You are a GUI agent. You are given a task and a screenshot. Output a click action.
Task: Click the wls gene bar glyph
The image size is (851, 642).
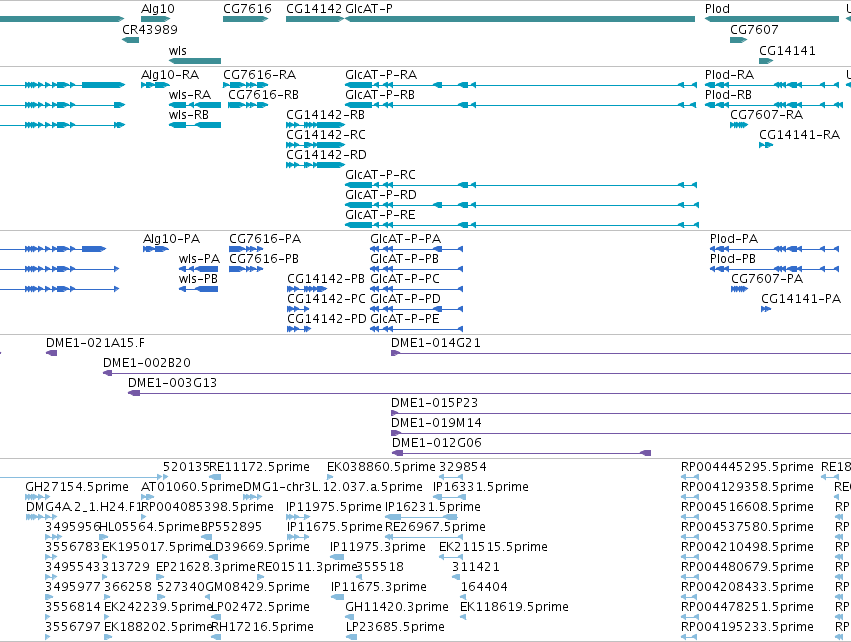tap(195, 61)
